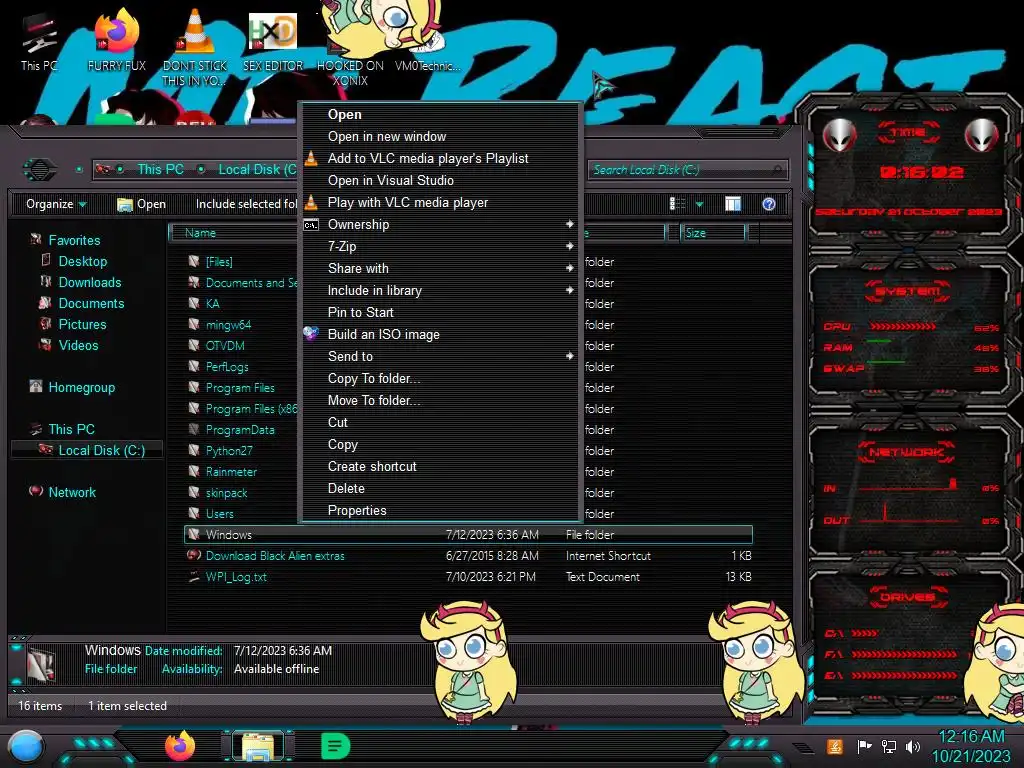Switch to File Explorer taskbar button
The width and height of the screenshot is (1024, 768).
point(258,746)
